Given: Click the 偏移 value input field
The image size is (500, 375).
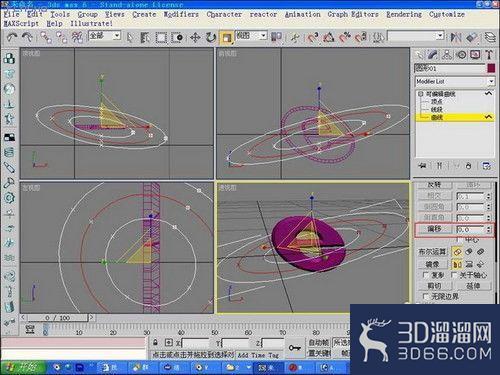Looking at the screenshot, I should point(470,229).
